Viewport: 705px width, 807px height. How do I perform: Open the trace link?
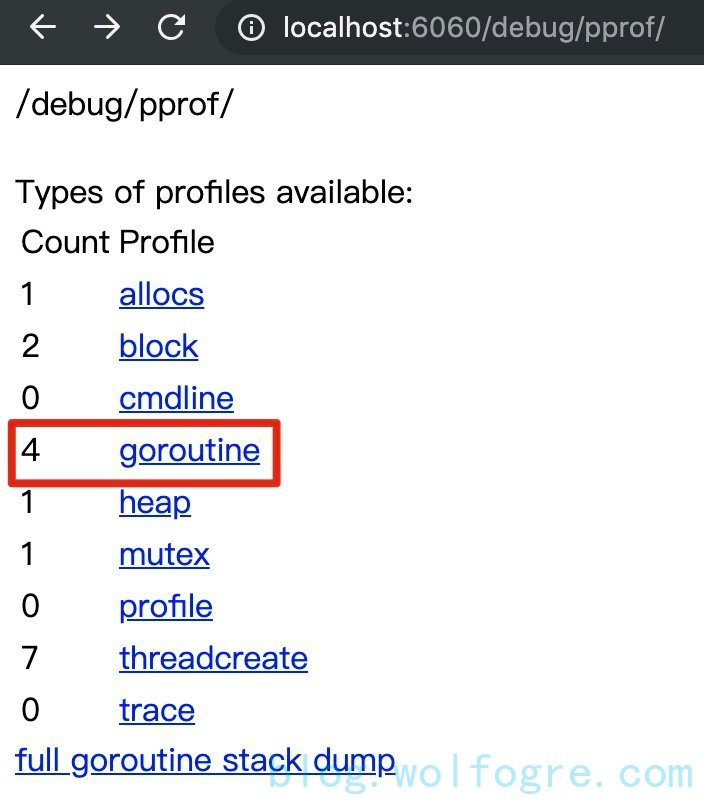(x=156, y=710)
